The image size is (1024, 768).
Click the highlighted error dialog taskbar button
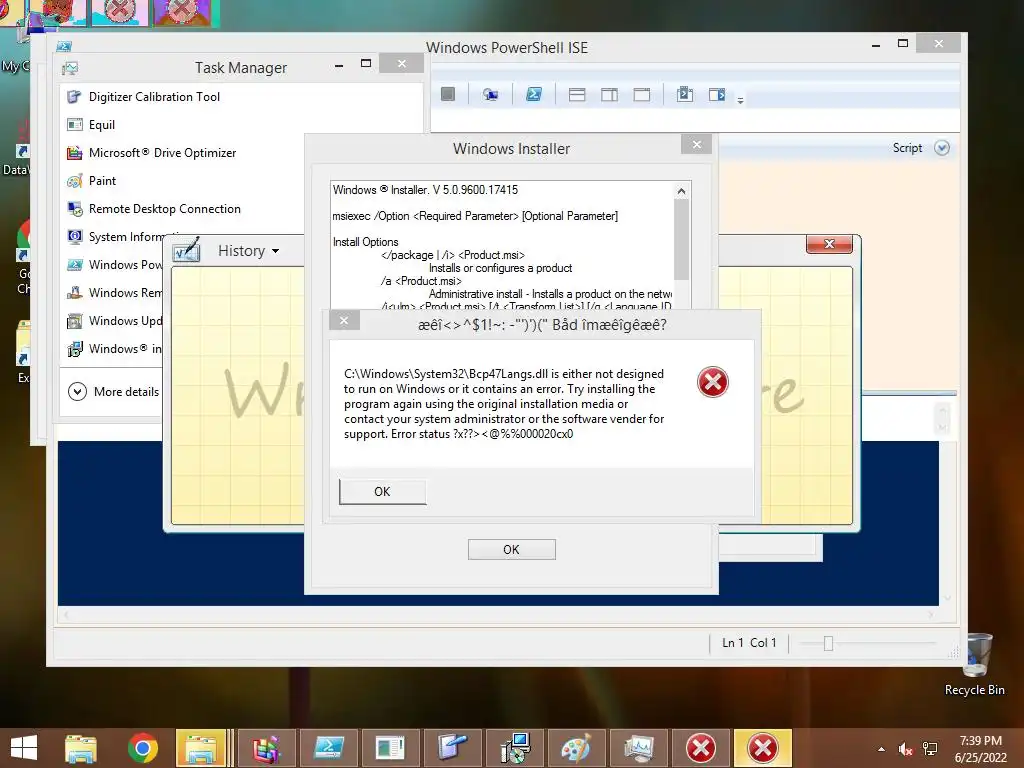point(763,748)
